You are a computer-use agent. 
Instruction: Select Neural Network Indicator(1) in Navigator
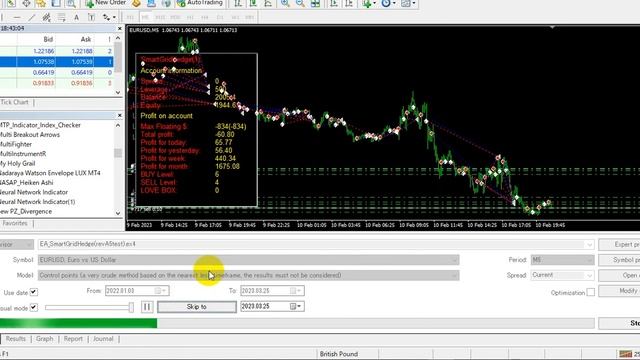(x=38, y=202)
